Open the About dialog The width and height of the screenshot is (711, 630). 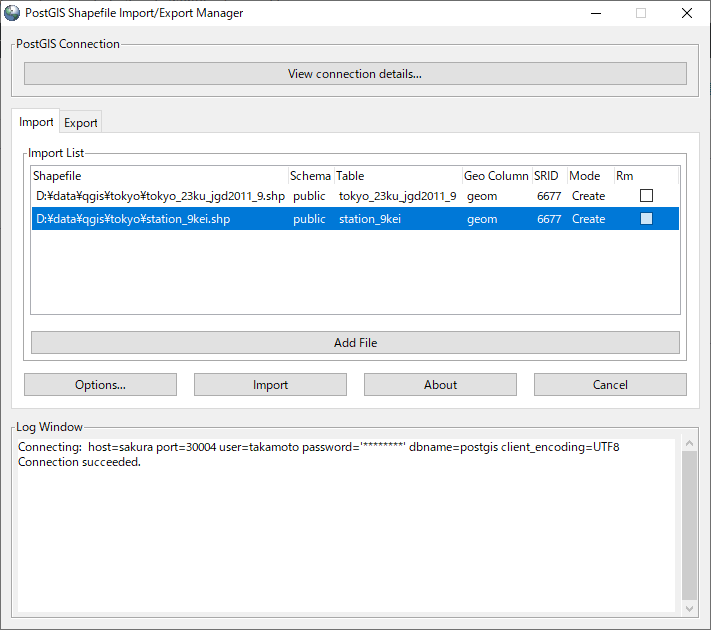click(x=440, y=385)
